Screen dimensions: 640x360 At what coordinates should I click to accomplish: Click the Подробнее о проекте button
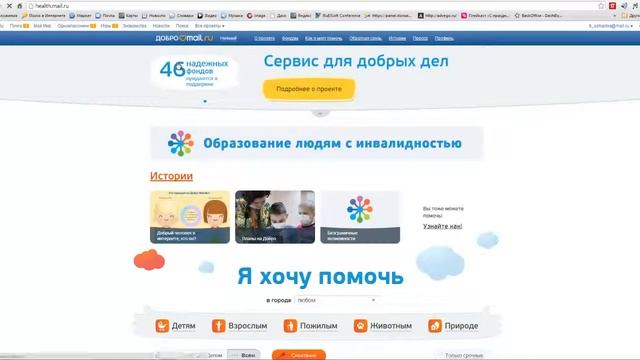[x=309, y=89]
